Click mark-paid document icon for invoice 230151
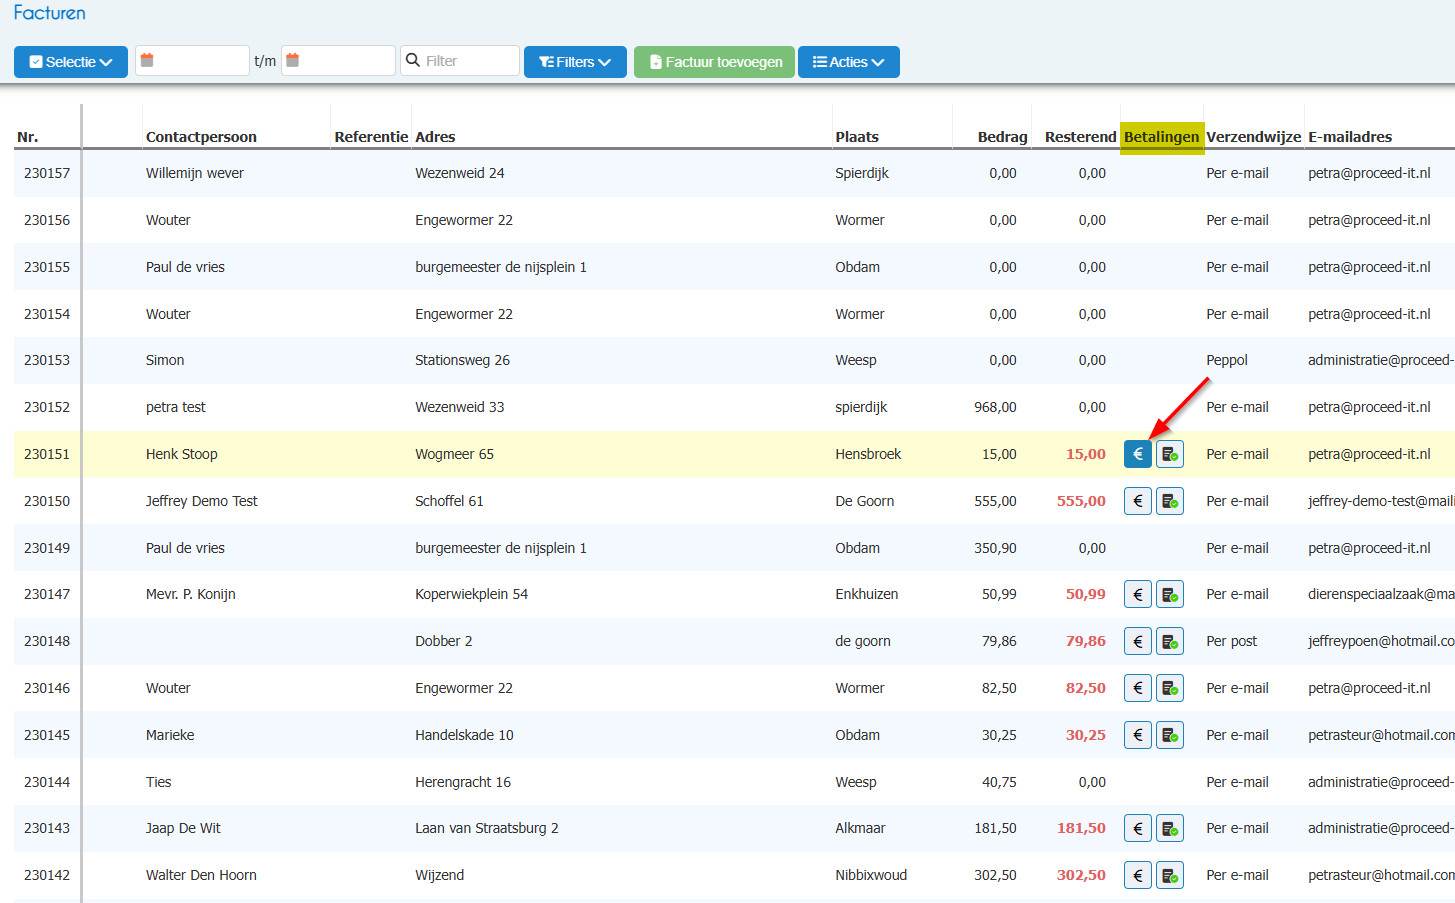The width and height of the screenshot is (1455, 903). [x=1170, y=454]
